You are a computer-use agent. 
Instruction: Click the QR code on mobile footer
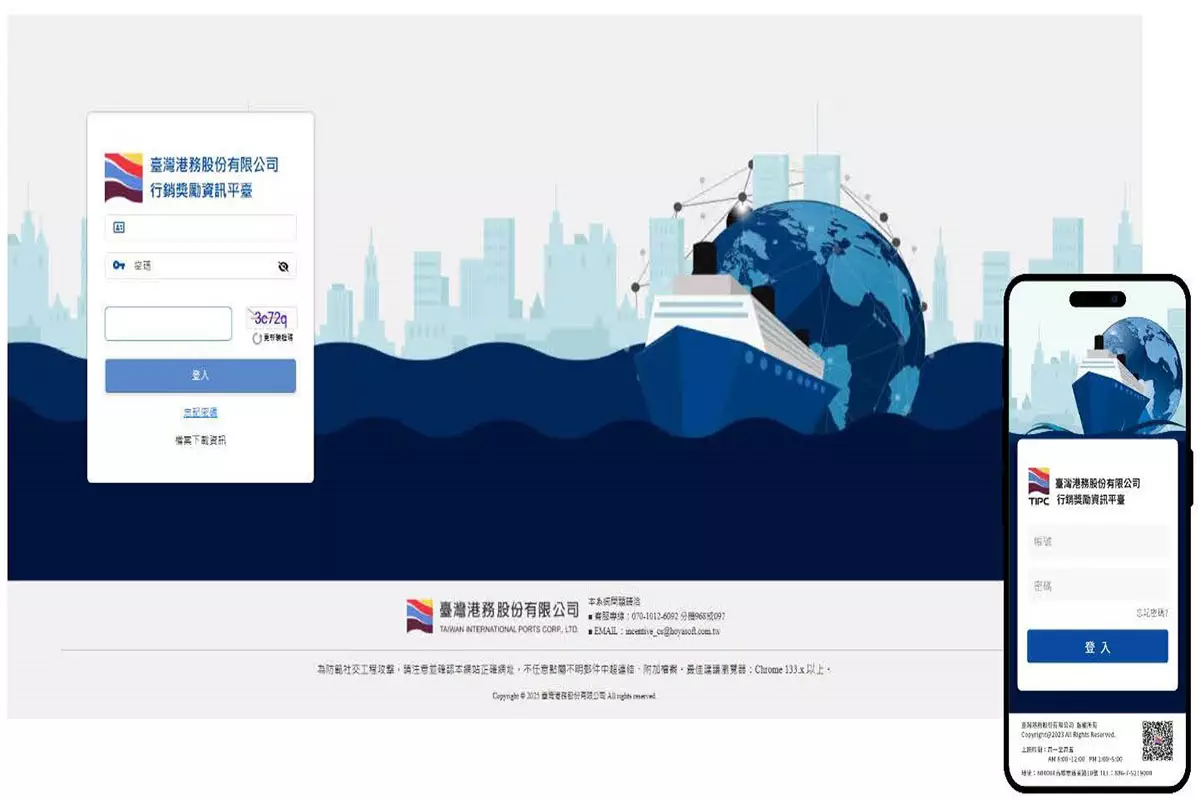click(x=1158, y=741)
